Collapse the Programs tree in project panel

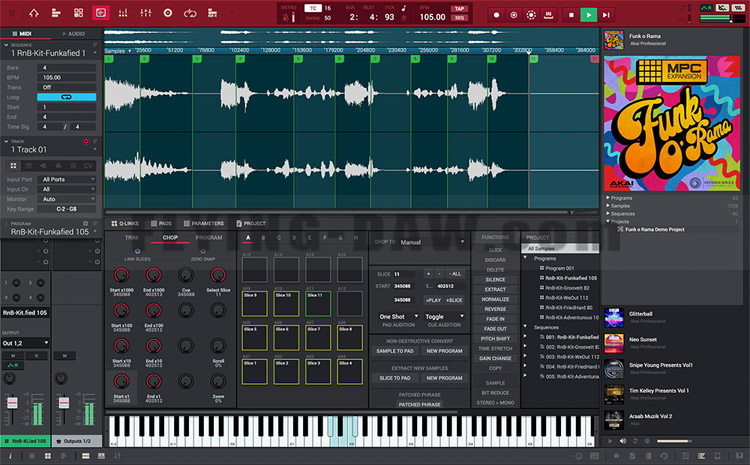[x=525, y=258]
